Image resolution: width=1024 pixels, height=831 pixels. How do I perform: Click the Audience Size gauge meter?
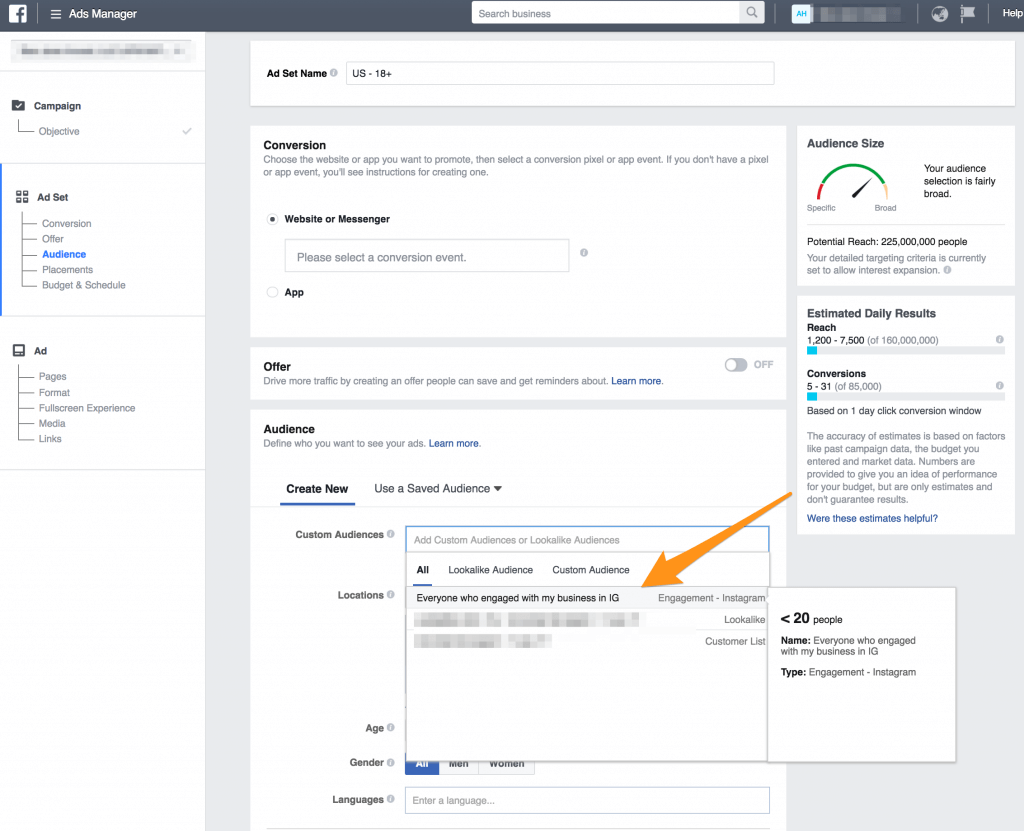(x=853, y=184)
